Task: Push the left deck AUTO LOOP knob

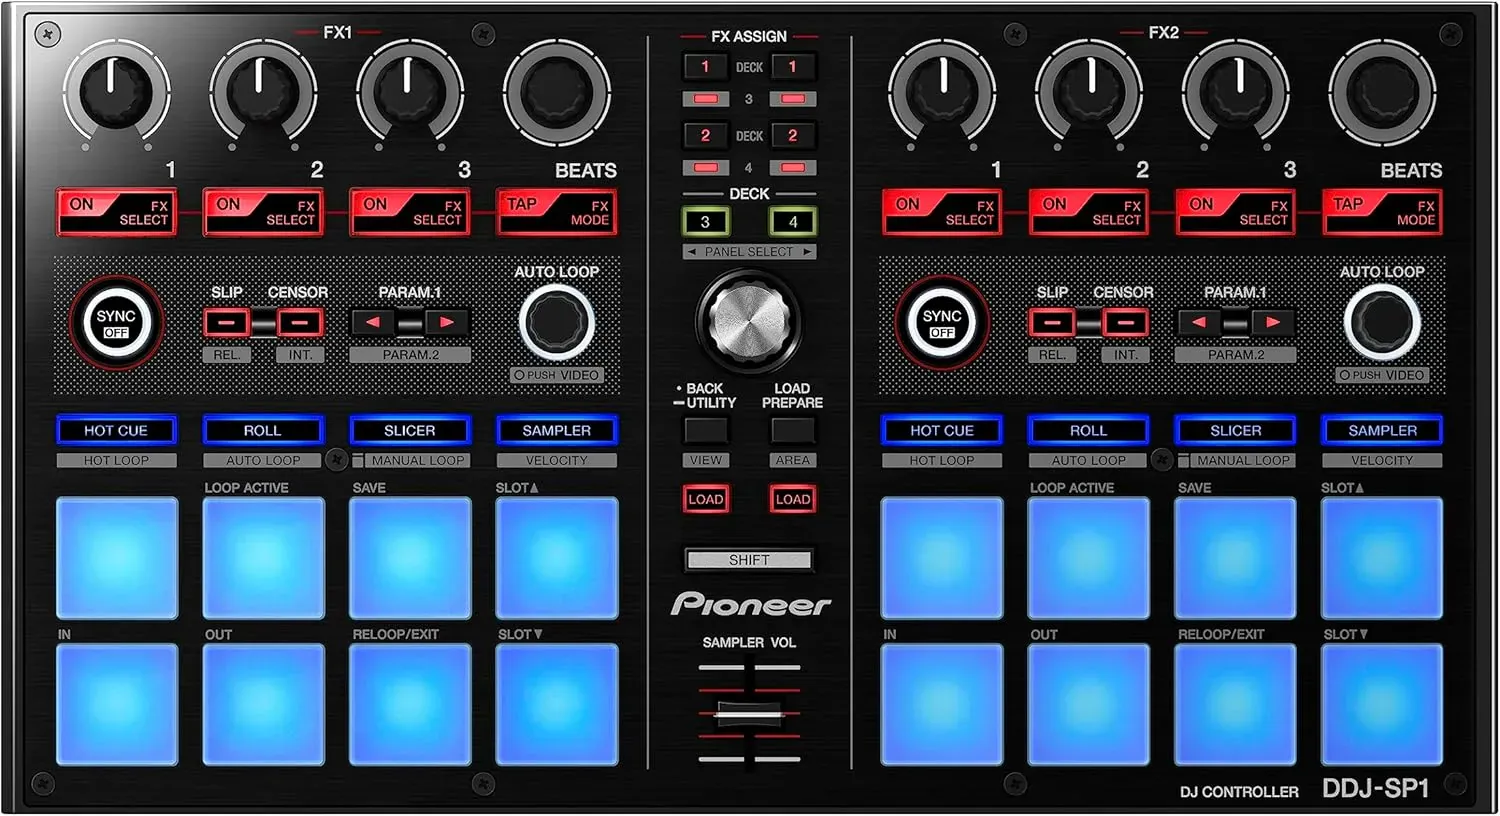Action: click(557, 322)
